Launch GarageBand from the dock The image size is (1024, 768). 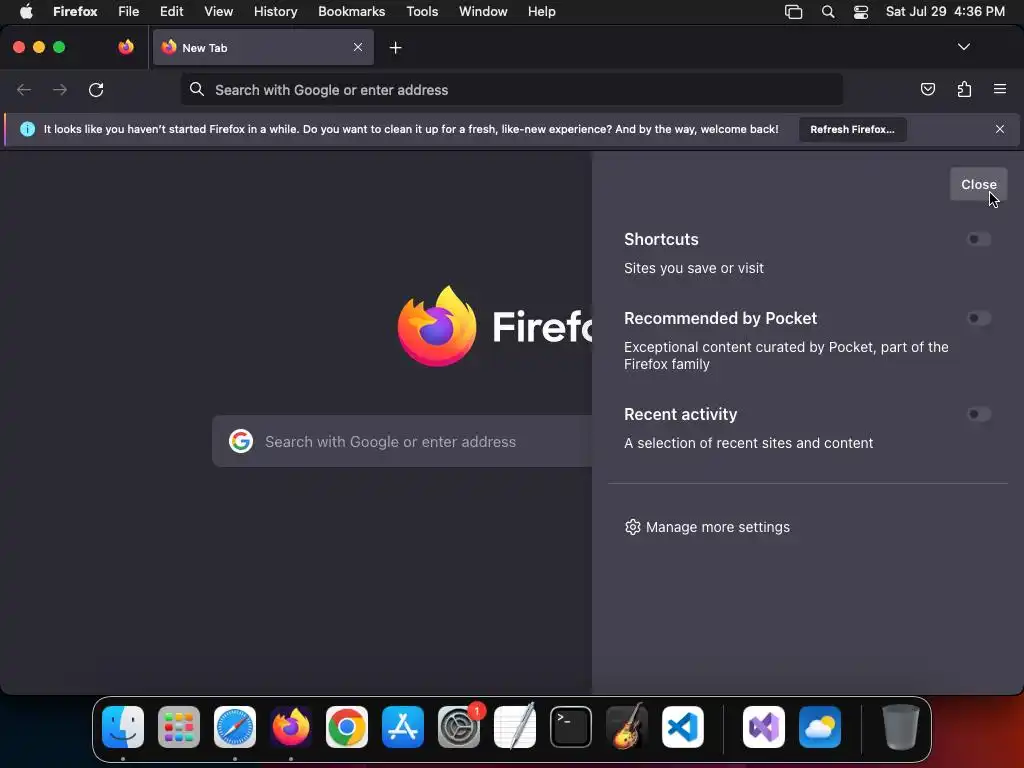tap(627, 727)
